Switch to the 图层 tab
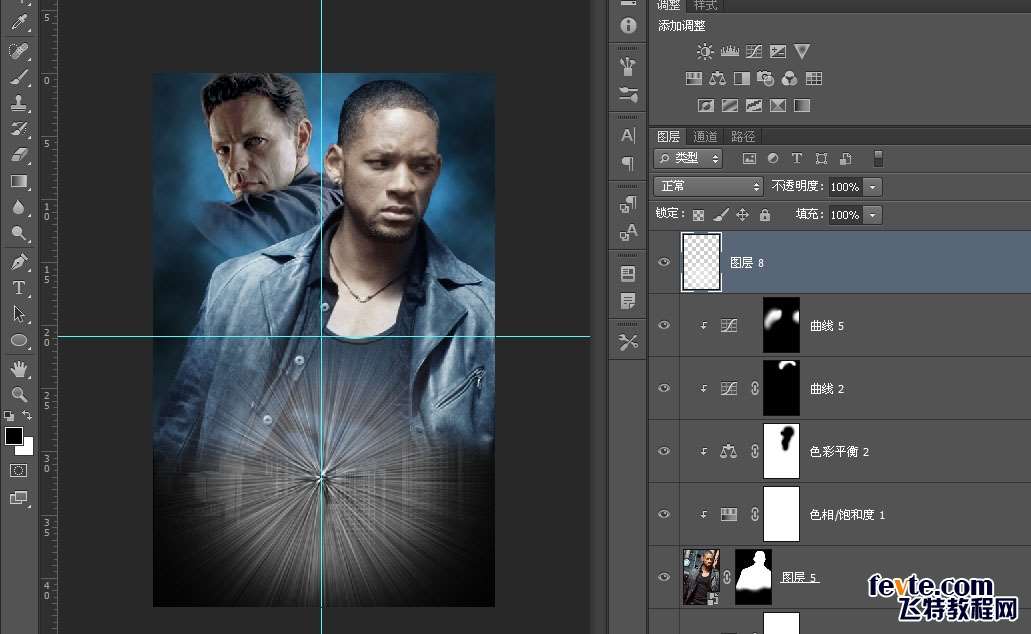The height and width of the screenshot is (634, 1031). click(668, 136)
